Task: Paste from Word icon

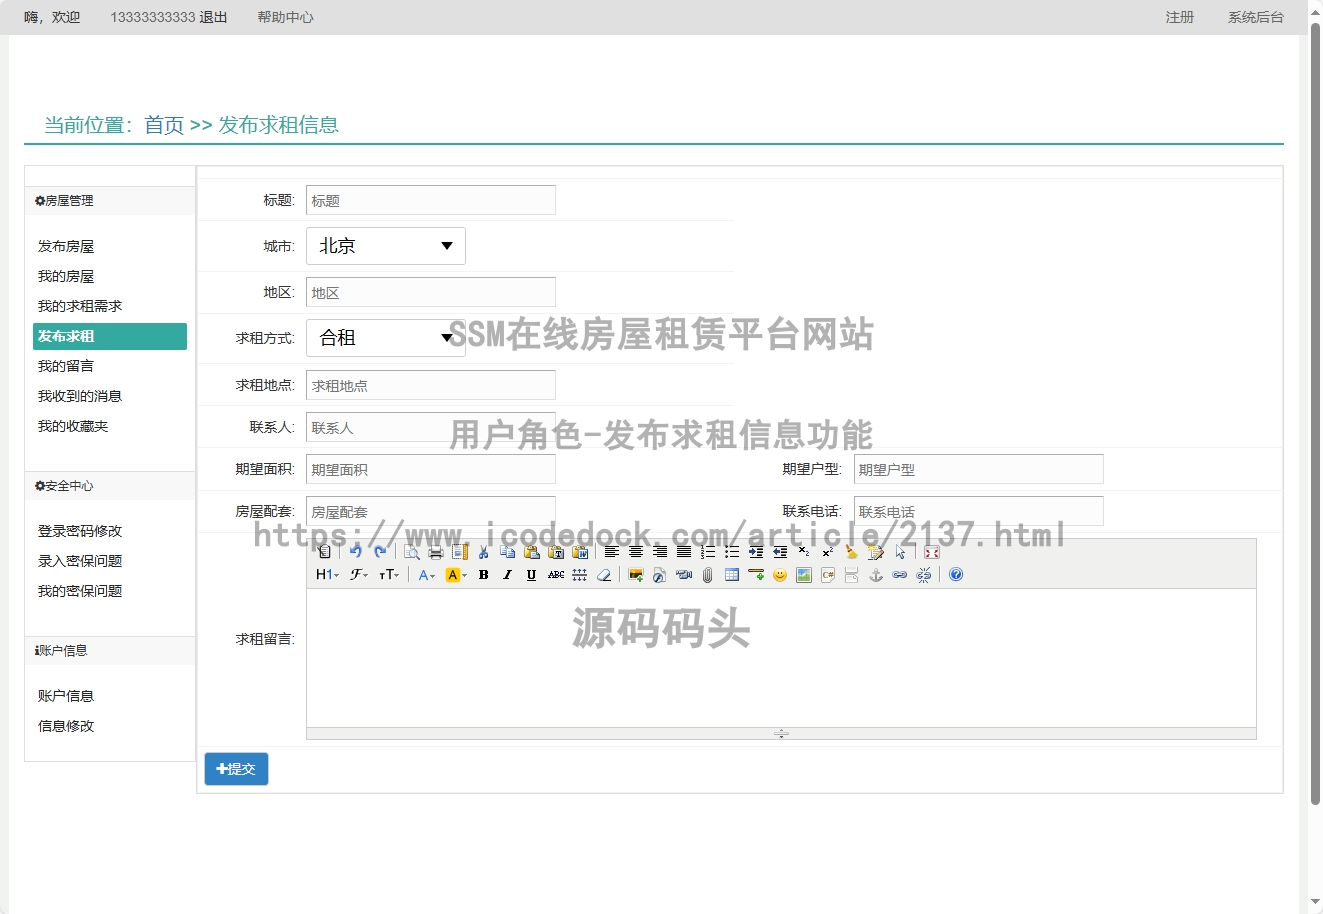Action: (x=580, y=552)
